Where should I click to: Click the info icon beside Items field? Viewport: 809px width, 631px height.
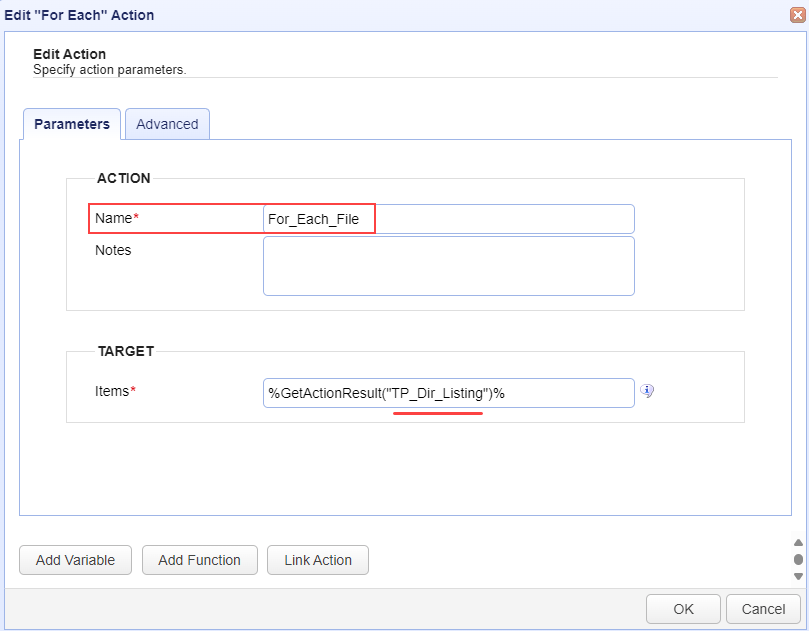point(647,391)
